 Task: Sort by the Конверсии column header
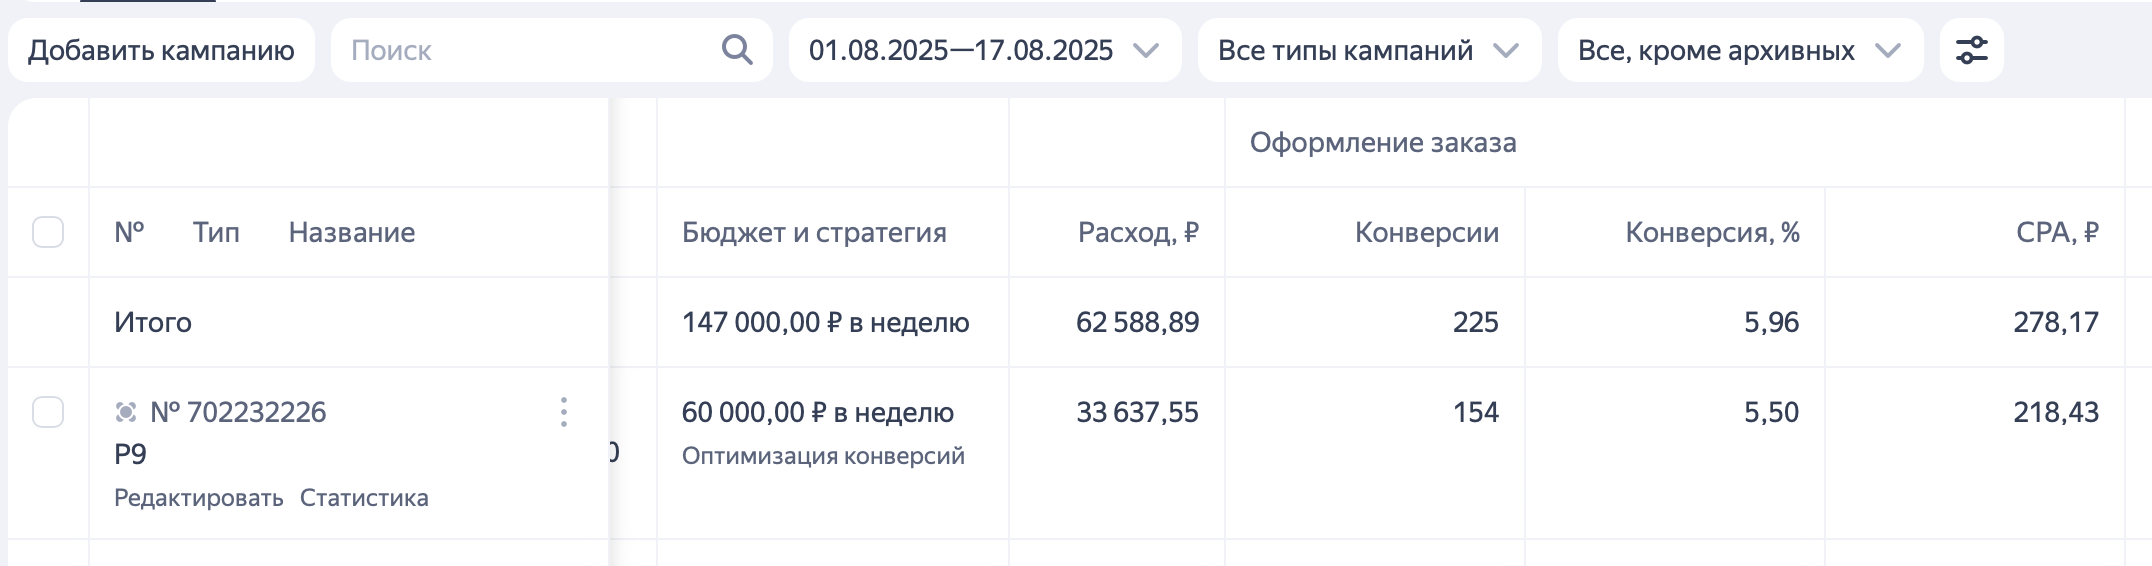(1427, 232)
